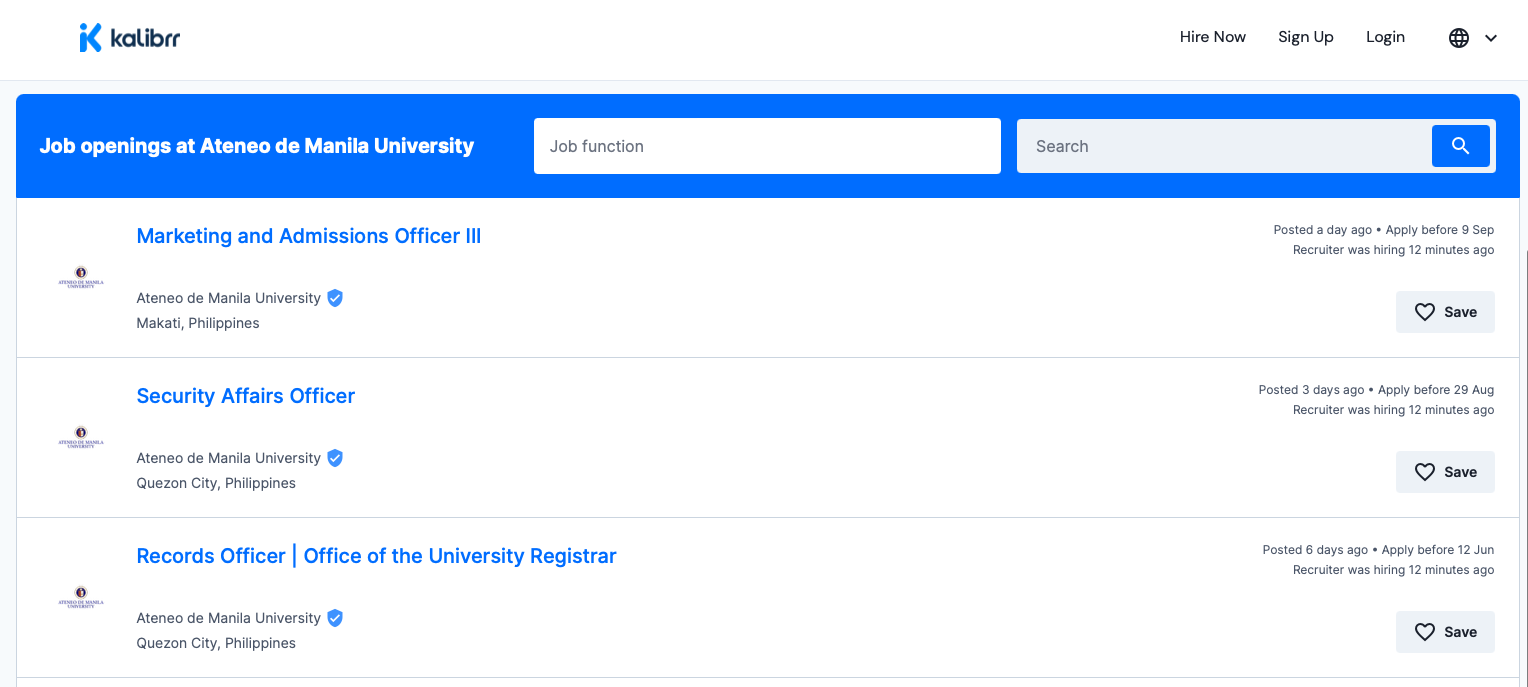Viewport: 1528px width, 687px height.
Task: Click verified badge on Security Affairs company
Action: [335, 458]
